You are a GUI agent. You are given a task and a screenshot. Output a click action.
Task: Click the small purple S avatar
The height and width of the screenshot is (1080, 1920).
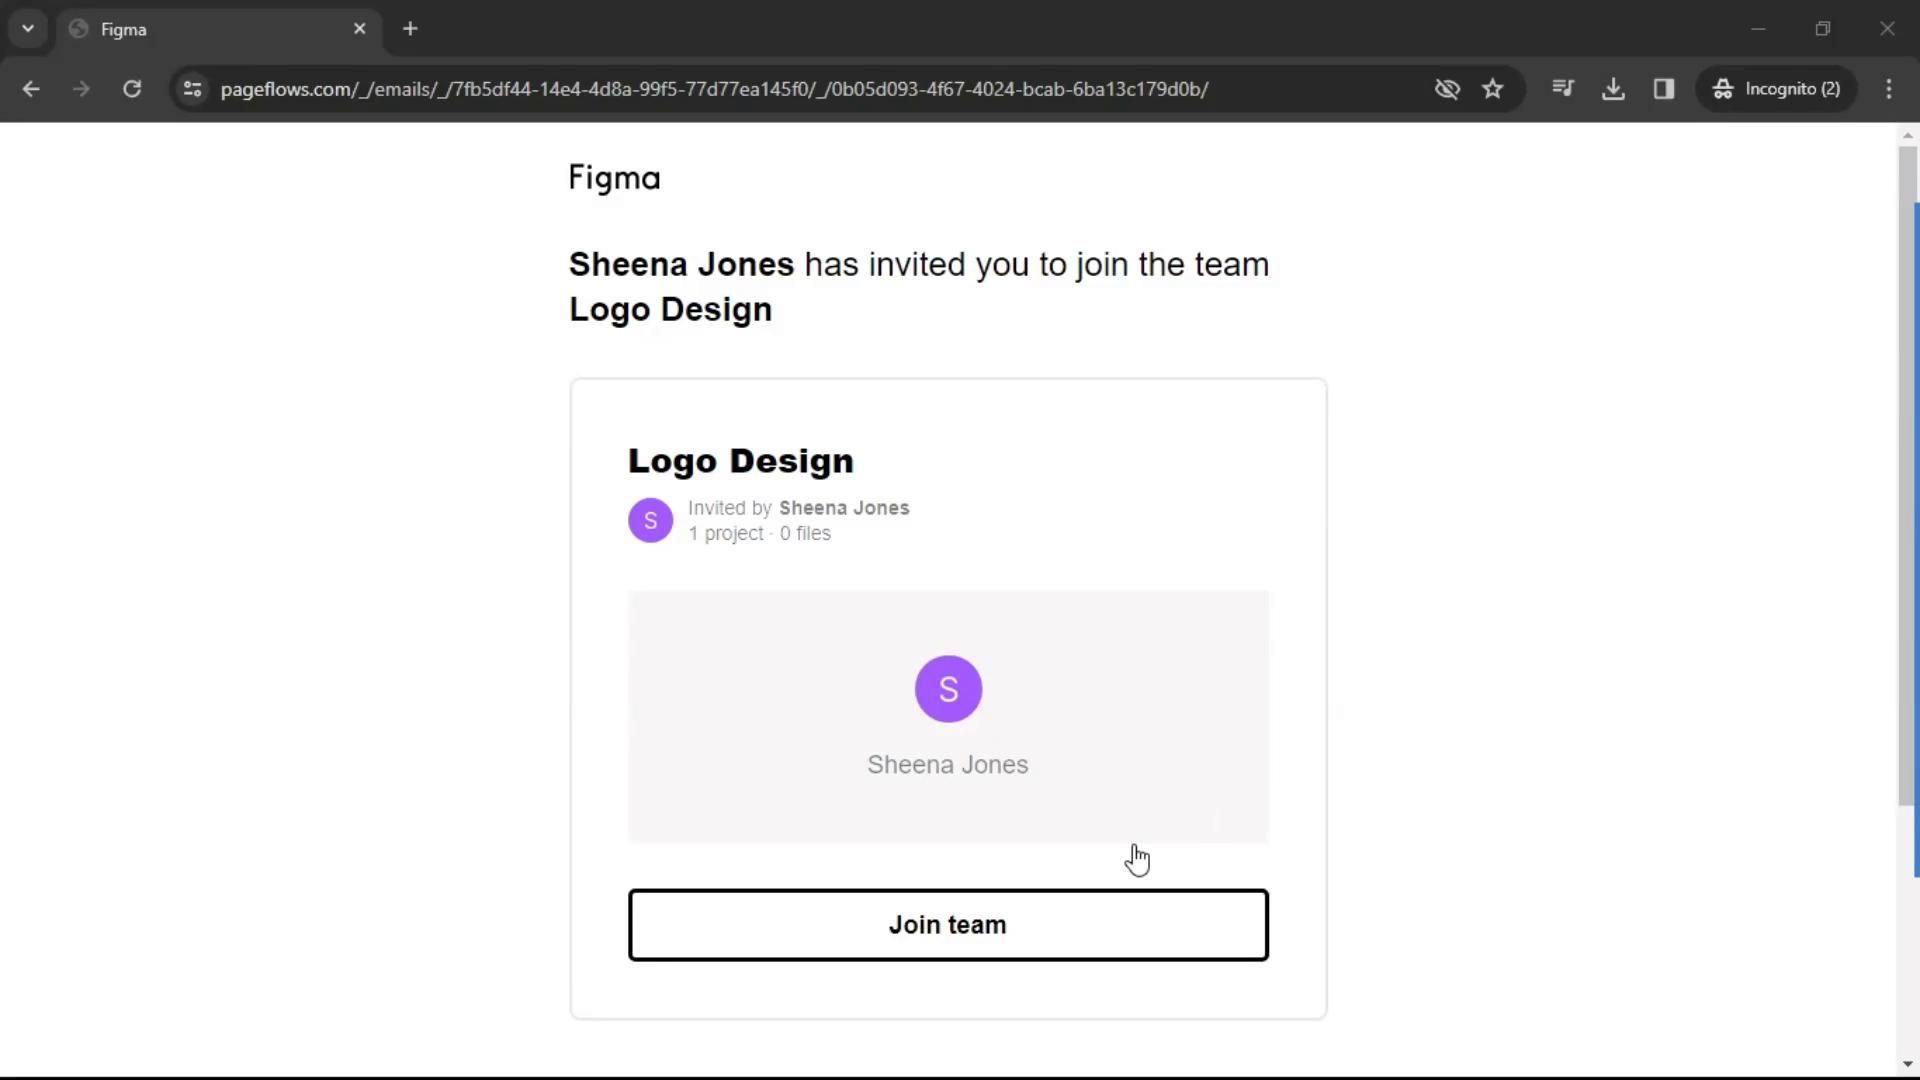pyautogui.click(x=650, y=520)
